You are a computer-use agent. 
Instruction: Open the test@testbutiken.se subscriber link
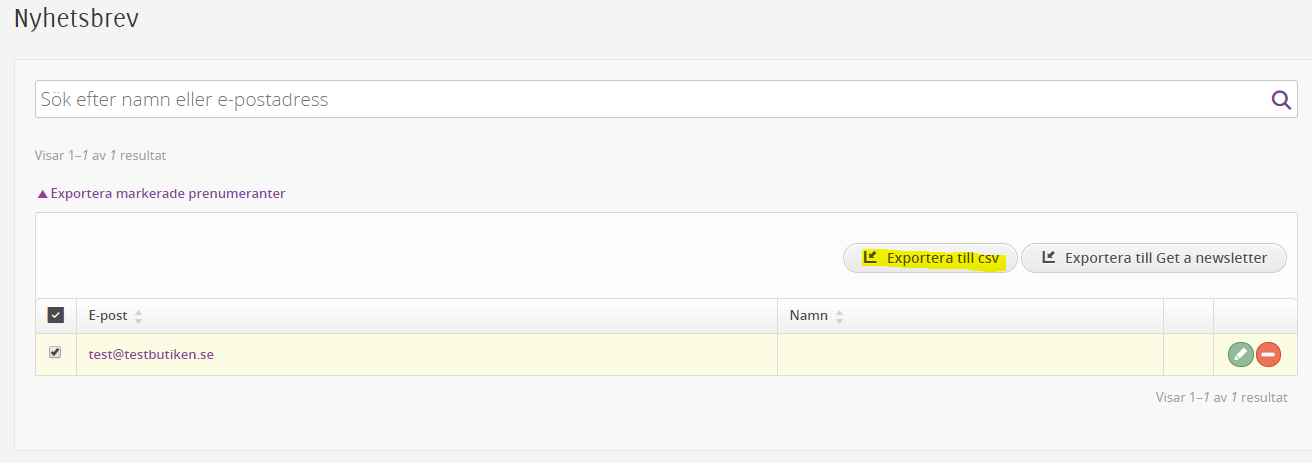coord(151,354)
